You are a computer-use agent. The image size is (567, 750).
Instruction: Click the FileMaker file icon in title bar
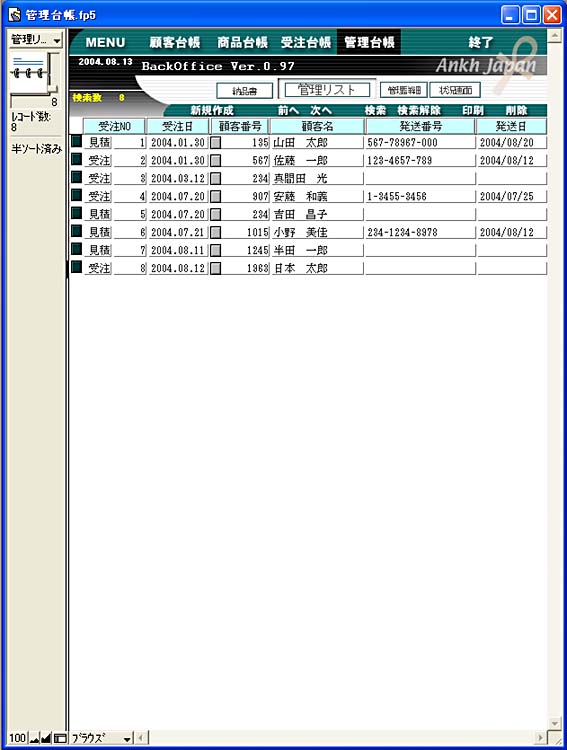[15, 15]
